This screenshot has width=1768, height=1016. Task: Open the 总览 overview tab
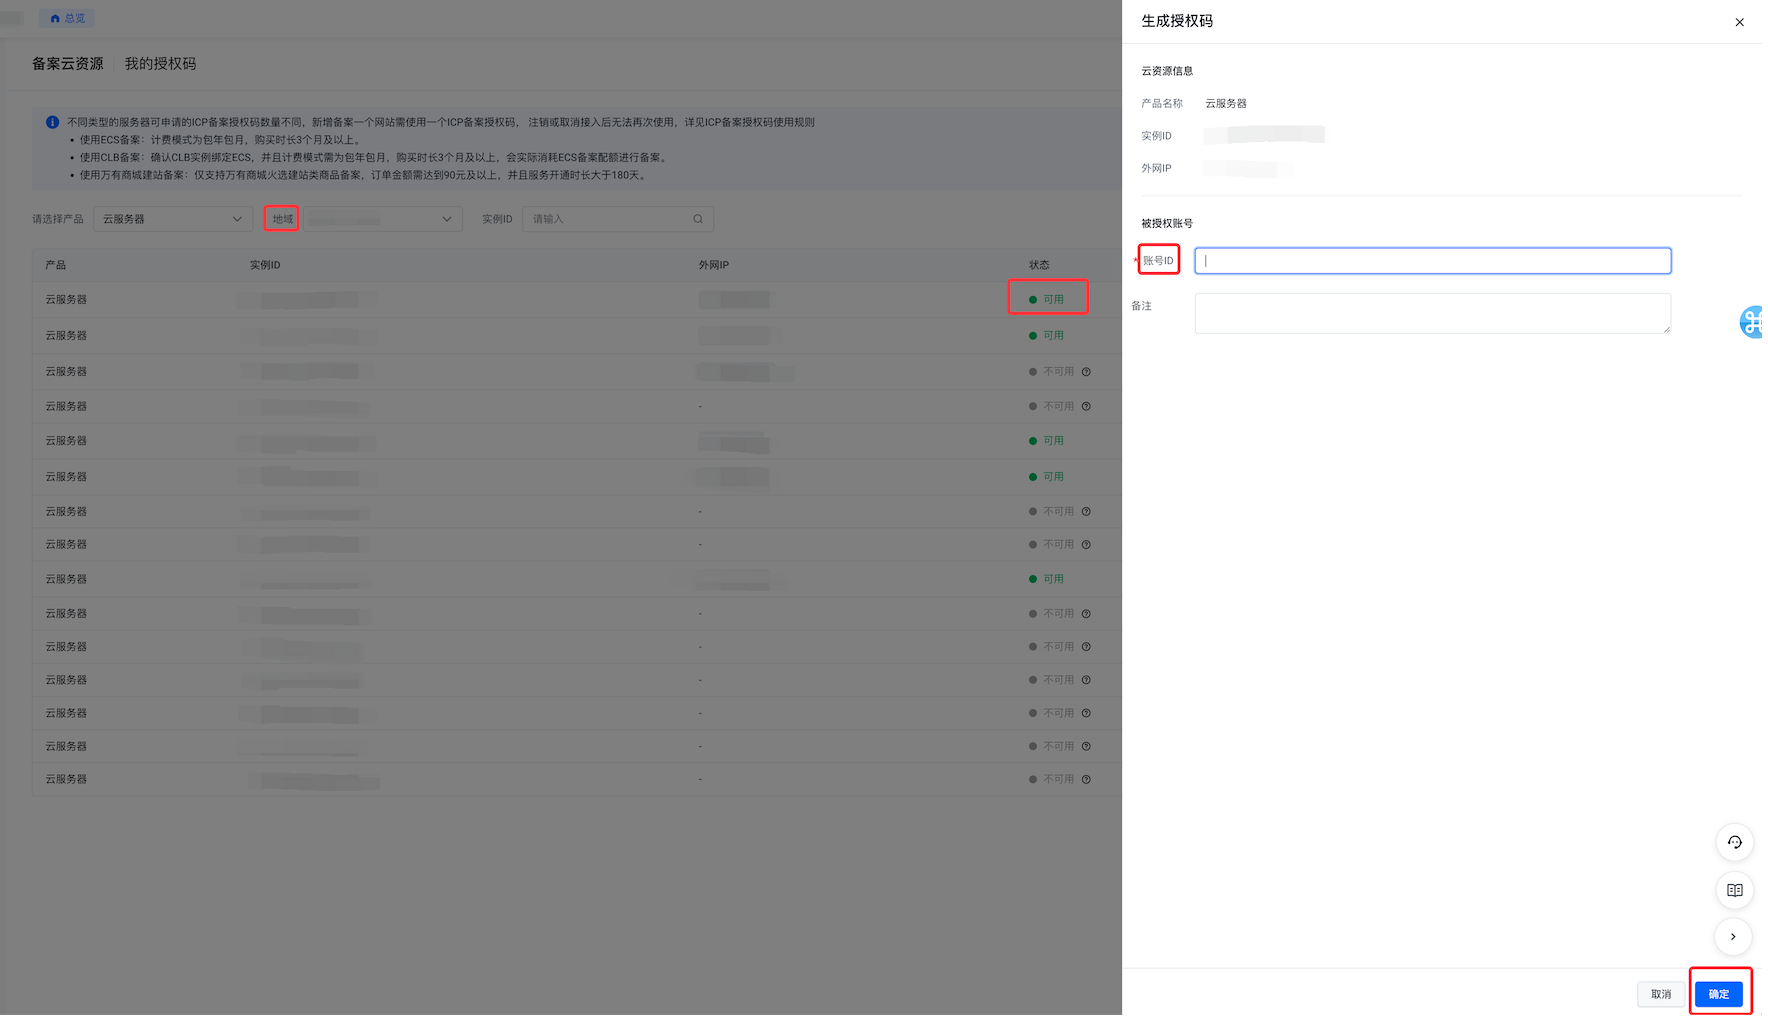click(x=68, y=18)
